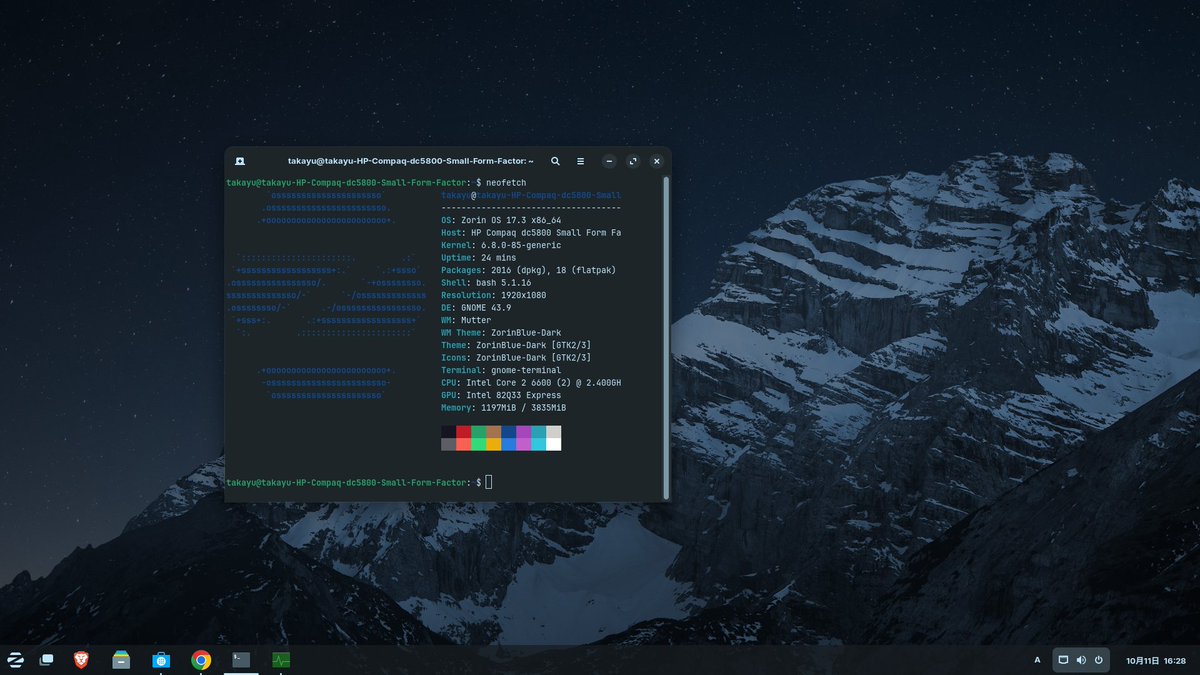Open the Files manager from taskbar
This screenshot has height=675, width=1200.
[121, 659]
